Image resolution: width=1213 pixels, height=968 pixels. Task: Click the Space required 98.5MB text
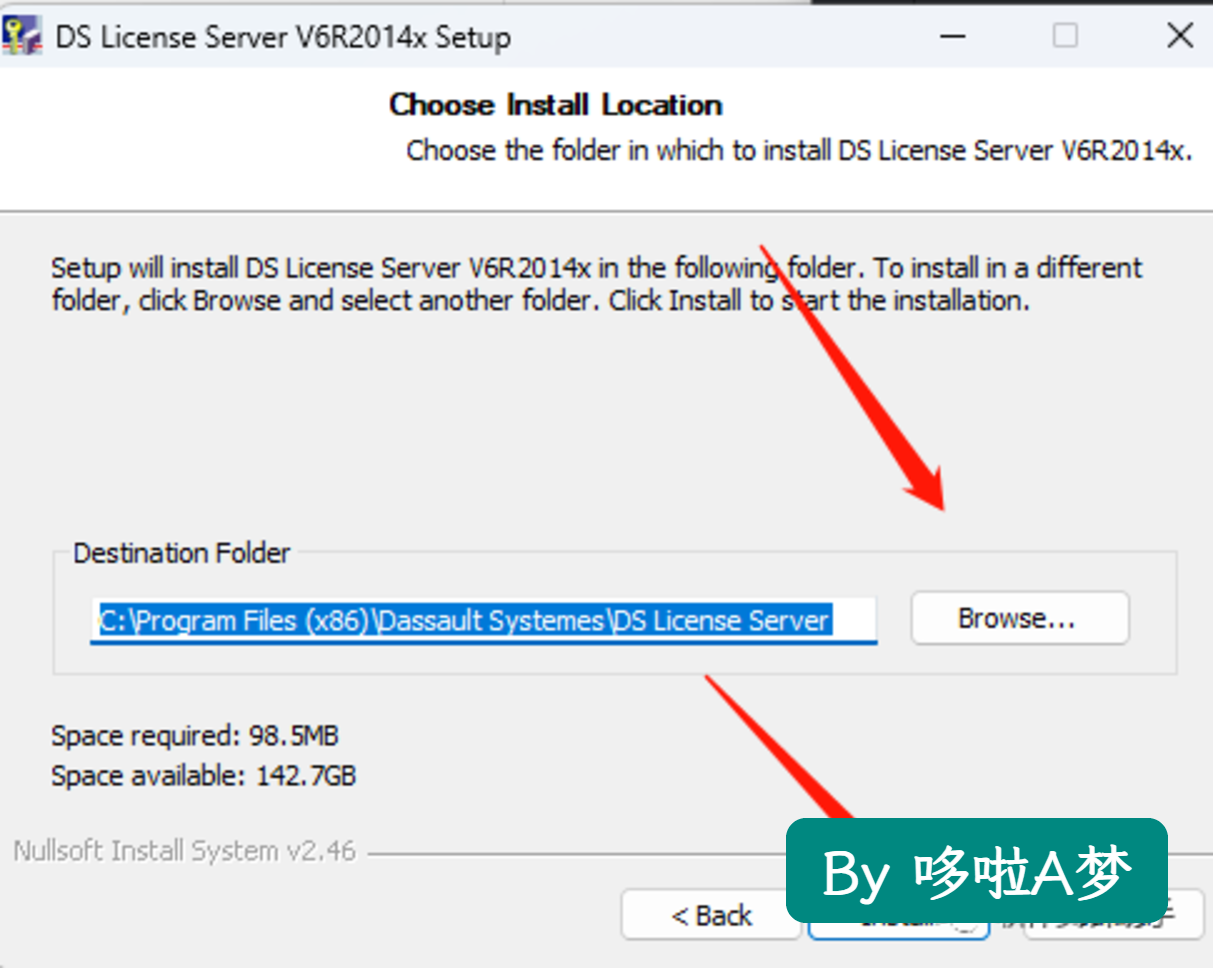tap(195, 736)
